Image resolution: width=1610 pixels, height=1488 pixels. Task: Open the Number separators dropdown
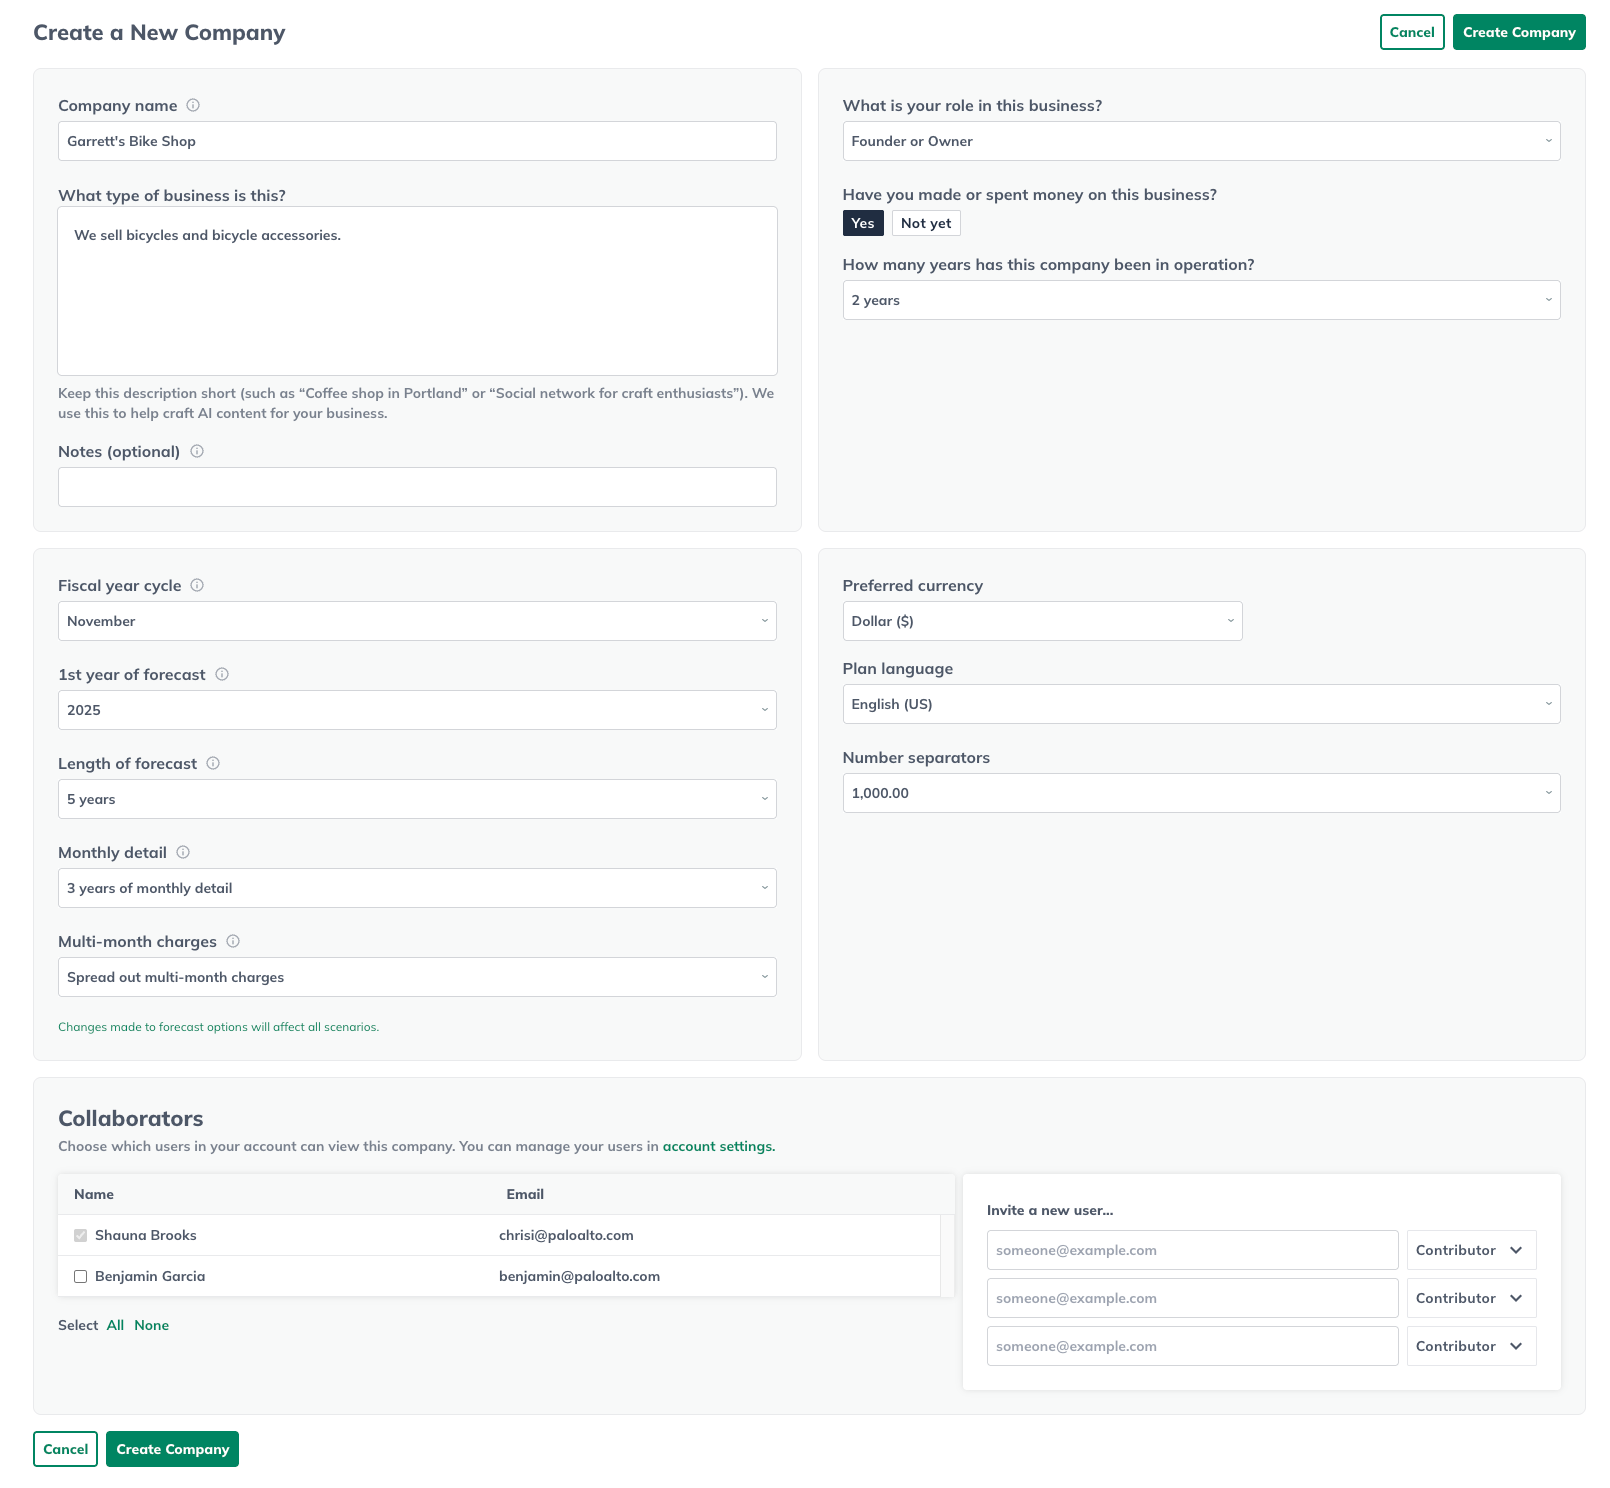(1200, 793)
